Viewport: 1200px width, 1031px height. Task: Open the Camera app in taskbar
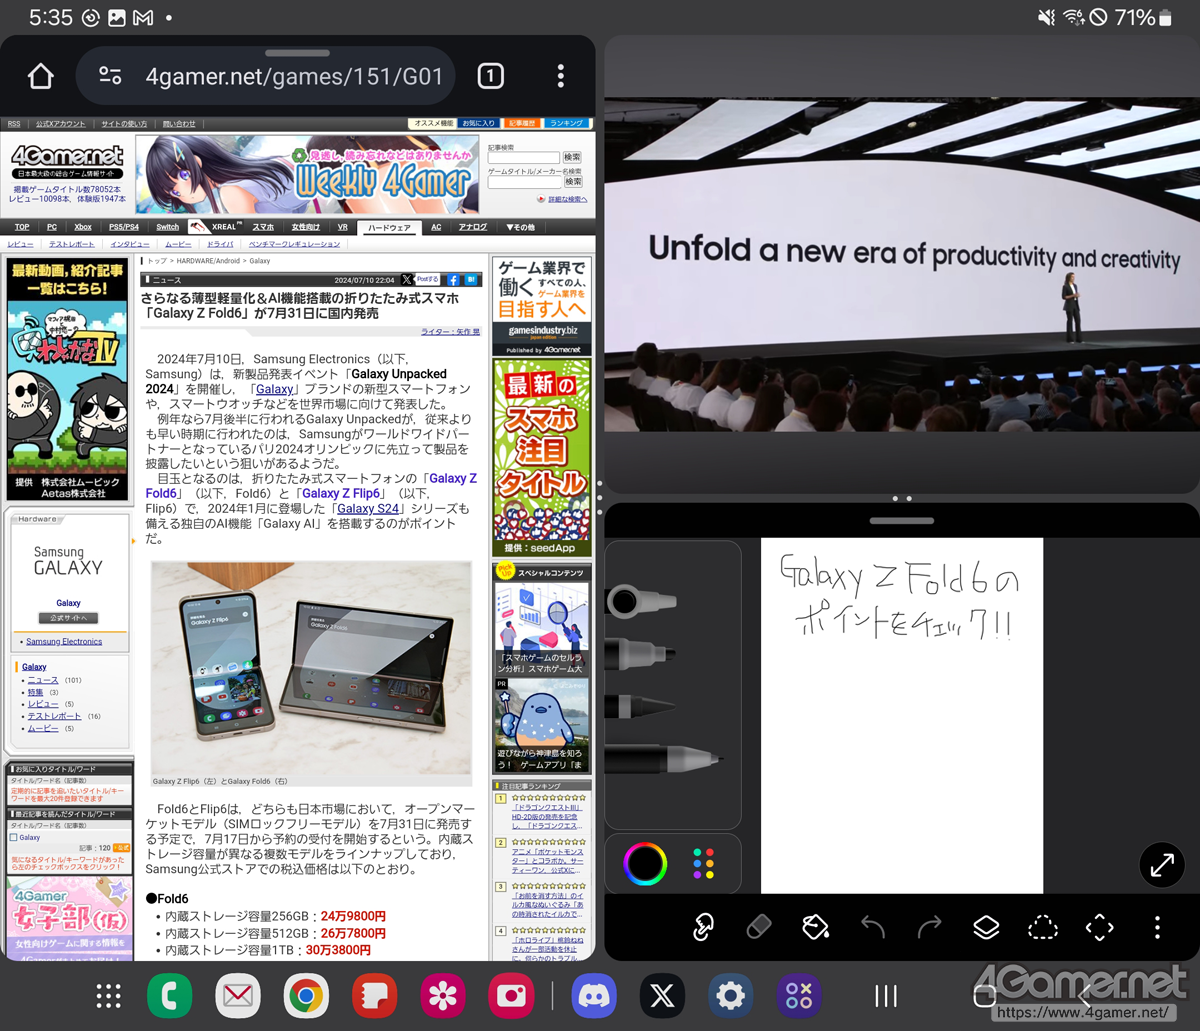point(511,996)
